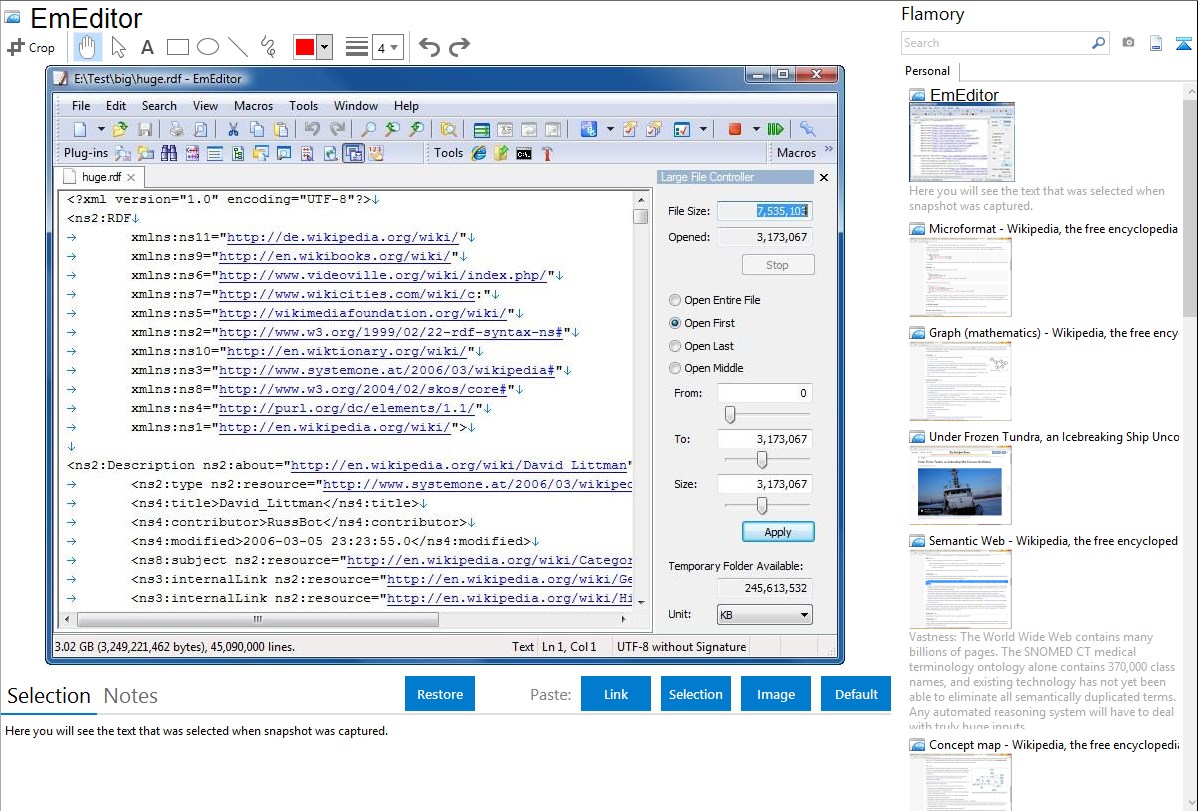
Task: Select the Open Middle radio button
Action: [675, 368]
